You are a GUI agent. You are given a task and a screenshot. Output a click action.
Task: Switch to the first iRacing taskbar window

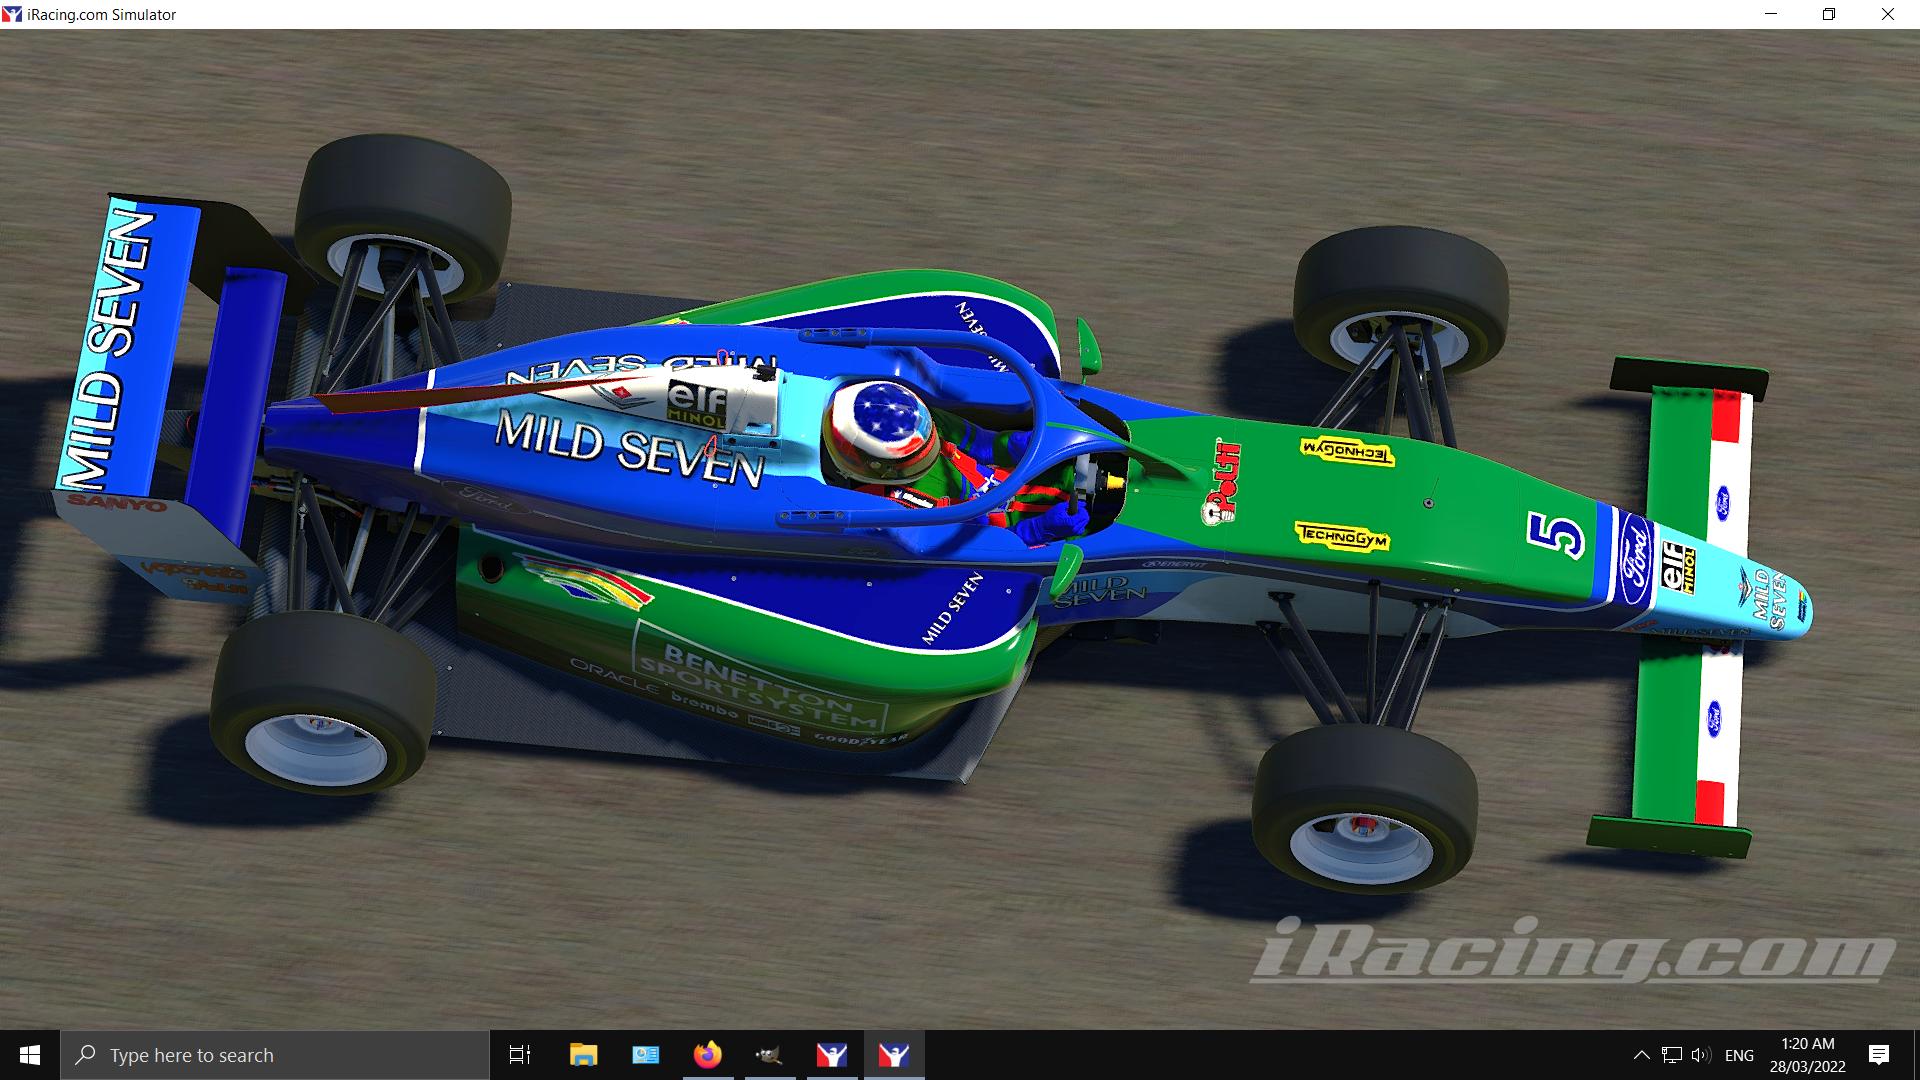point(832,1055)
